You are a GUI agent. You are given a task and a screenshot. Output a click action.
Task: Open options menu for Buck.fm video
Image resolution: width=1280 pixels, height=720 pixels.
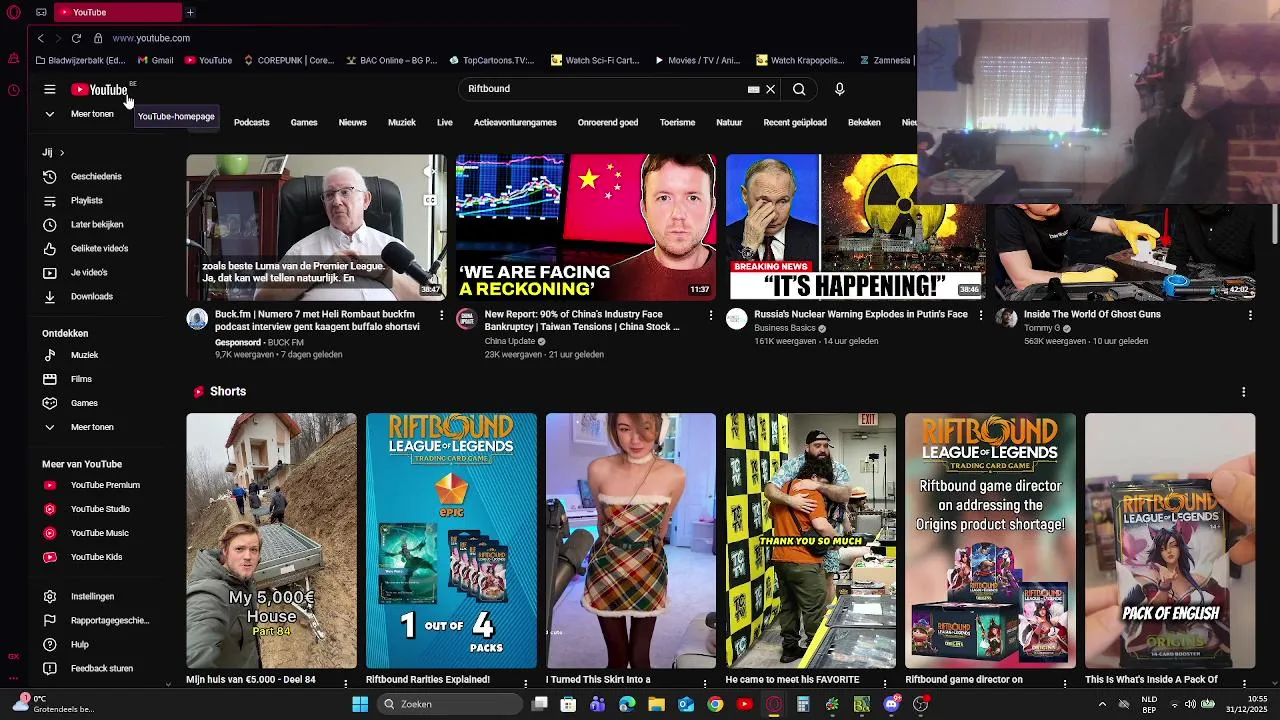pyautogui.click(x=441, y=315)
